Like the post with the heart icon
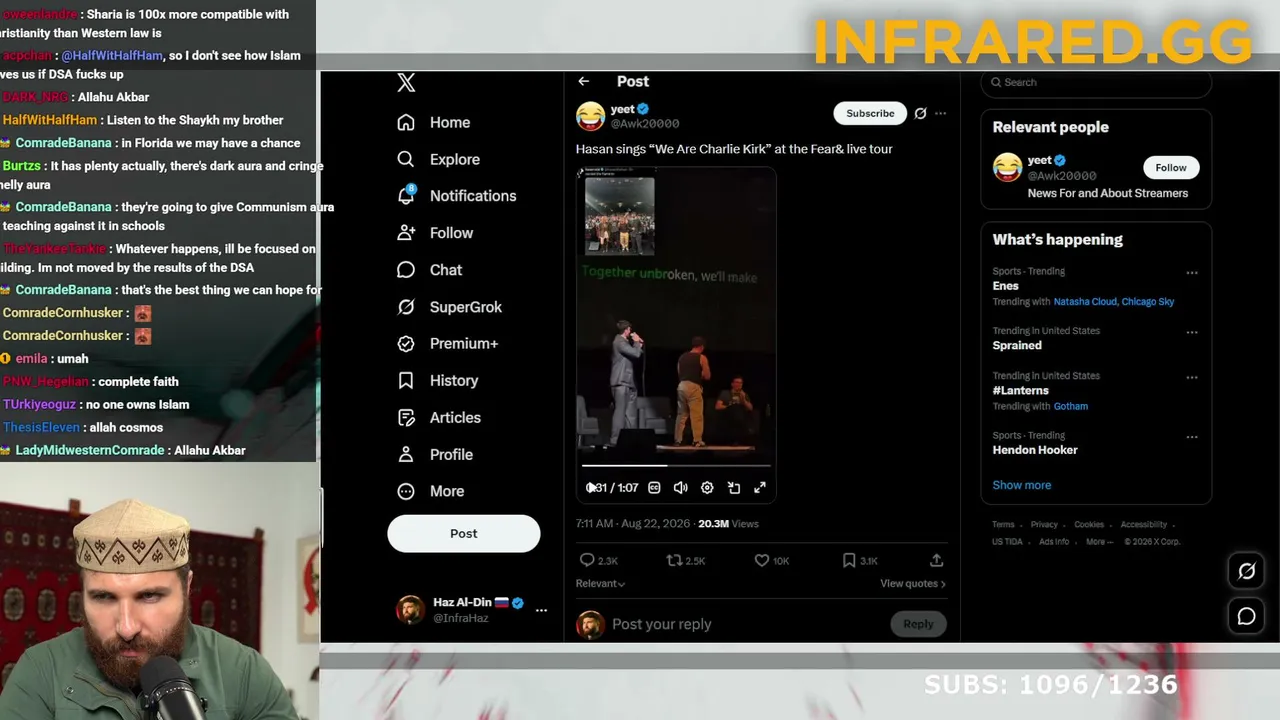Screen dimensions: 1280x720 tap(761, 561)
